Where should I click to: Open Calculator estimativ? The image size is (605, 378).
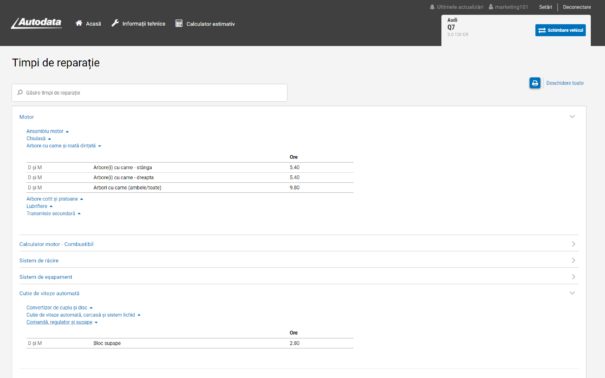[x=205, y=24]
